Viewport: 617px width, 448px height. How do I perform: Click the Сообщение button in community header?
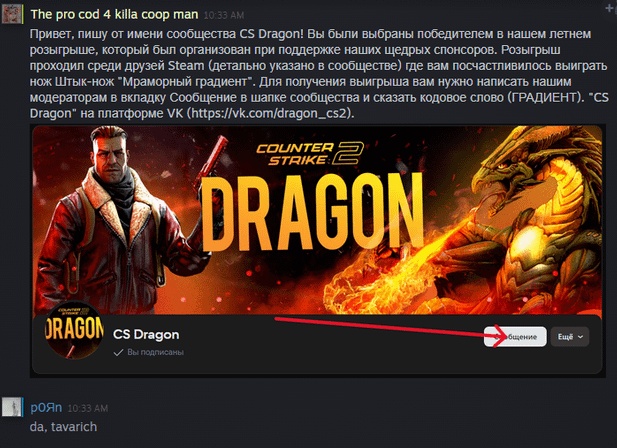(x=515, y=337)
